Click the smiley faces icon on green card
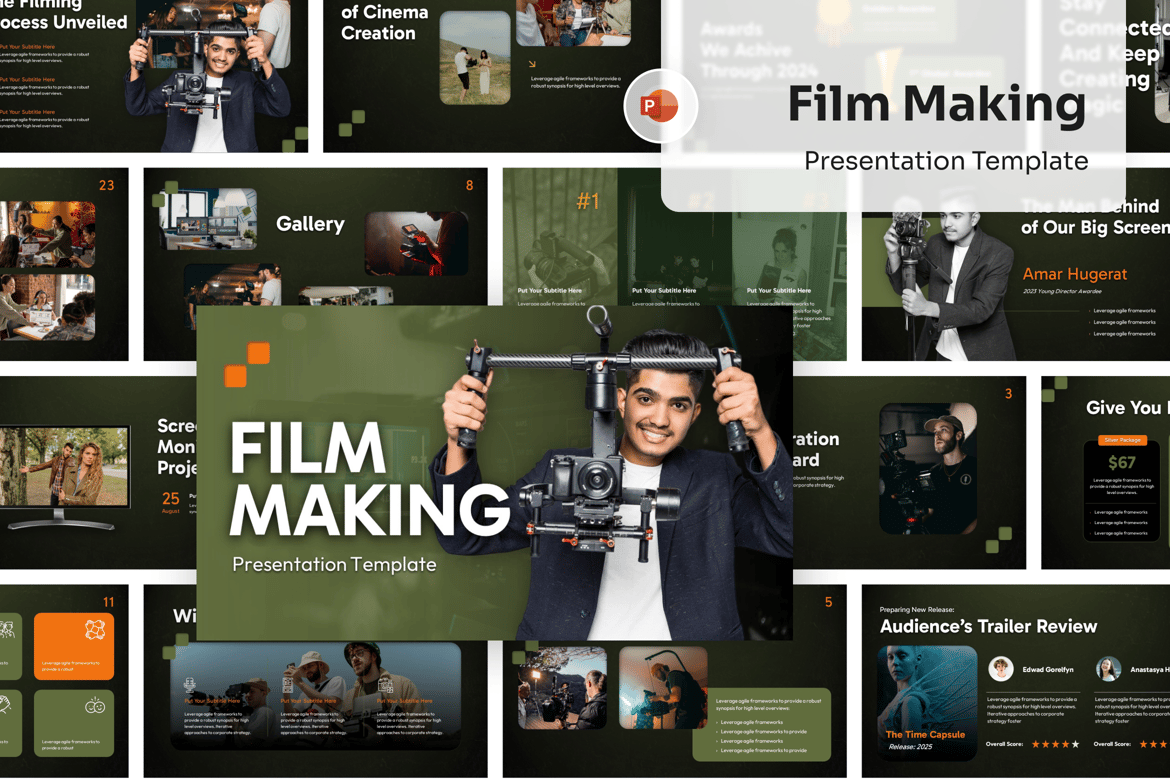Screen dimensions: 1170x780 tap(95, 706)
